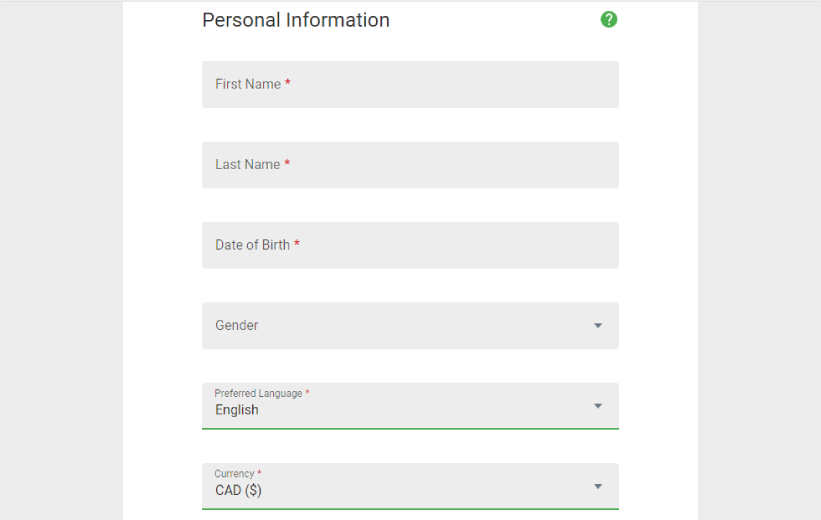Click the Preferred Language dropdown arrow
The width and height of the screenshot is (821, 520).
[x=597, y=406]
